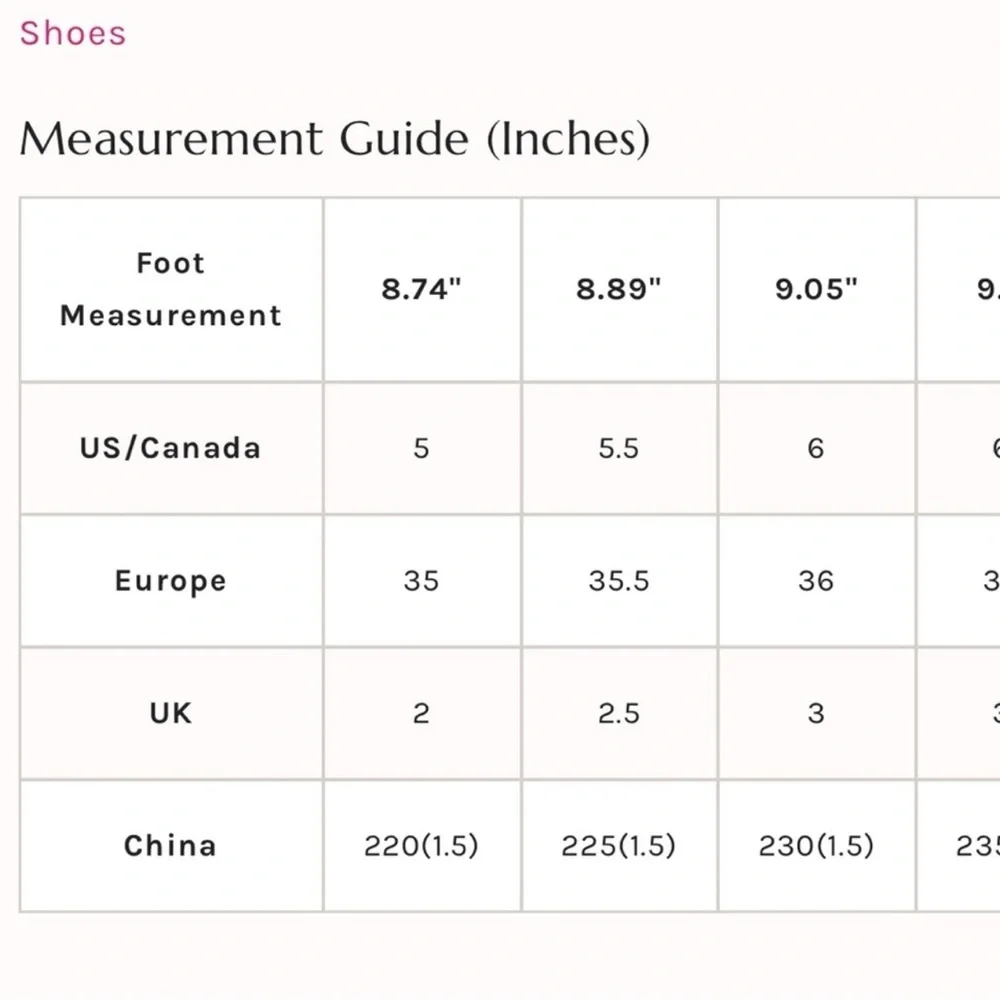
Task: Select the China 230(1.5) cell
Action: (x=816, y=846)
